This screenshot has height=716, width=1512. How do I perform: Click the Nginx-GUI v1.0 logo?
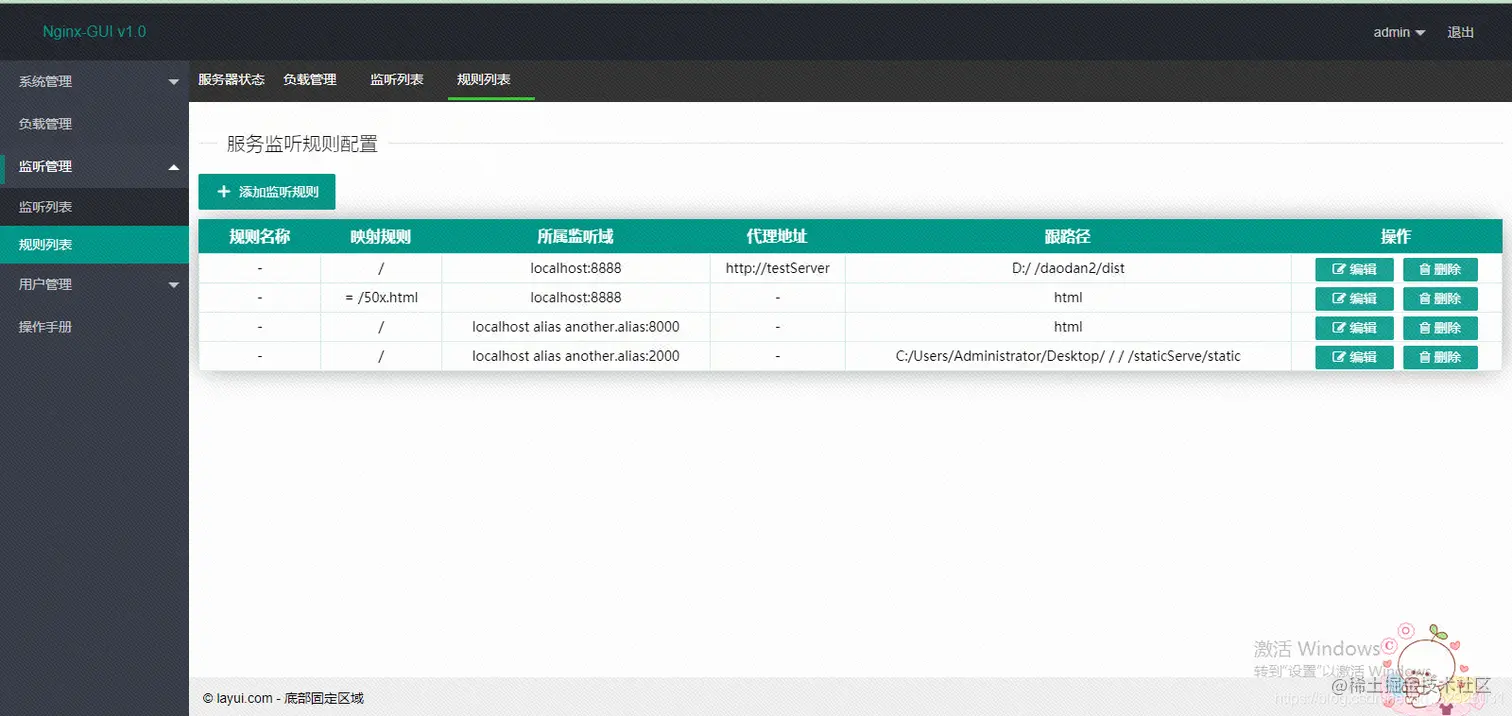click(x=94, y=32)
